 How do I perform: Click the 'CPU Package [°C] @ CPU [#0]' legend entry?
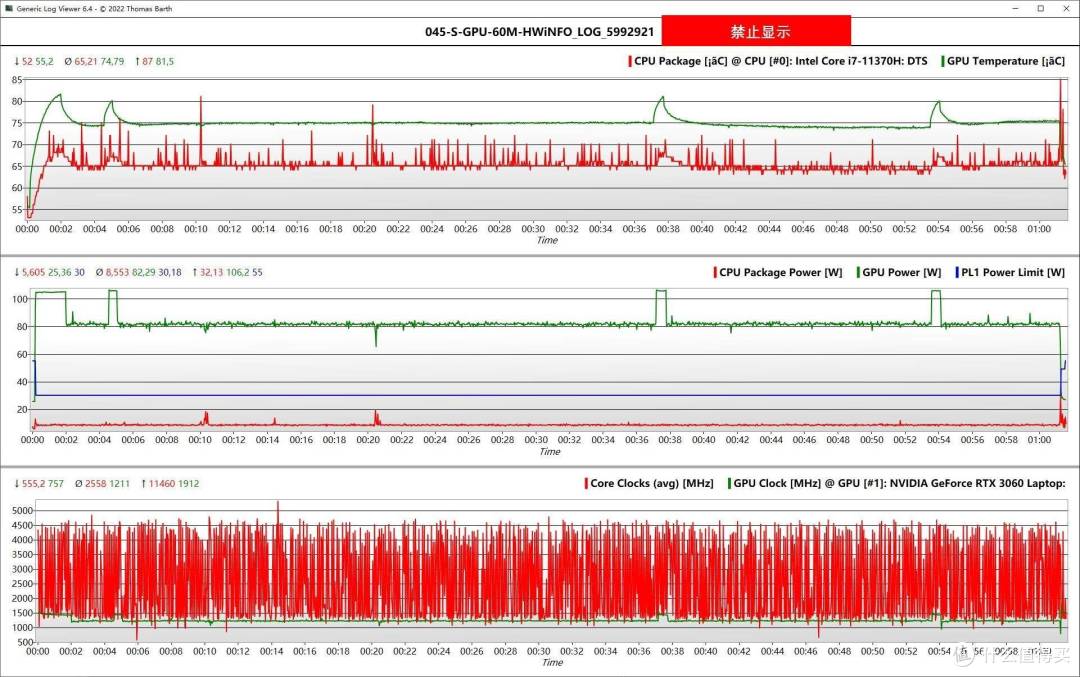(x=778, y=61)
